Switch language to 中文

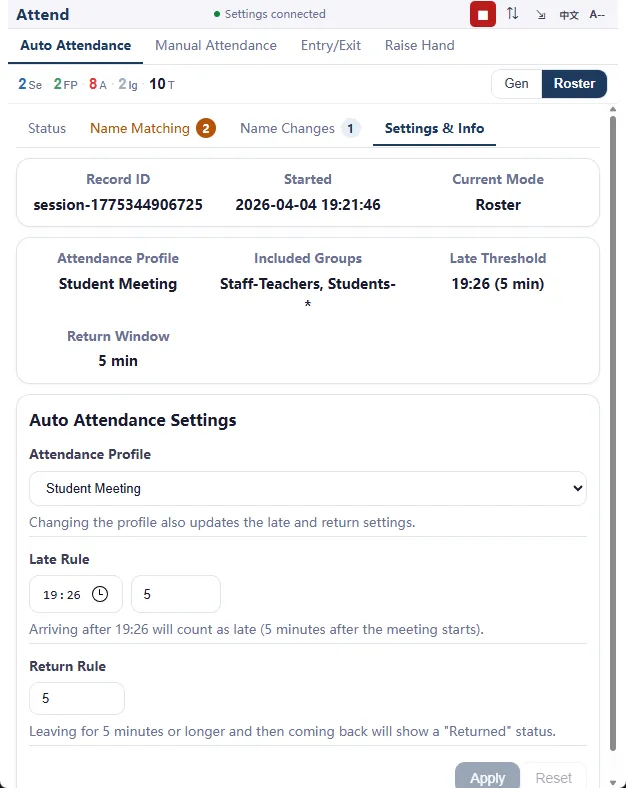pyautogui.click(x=569, y=15)
